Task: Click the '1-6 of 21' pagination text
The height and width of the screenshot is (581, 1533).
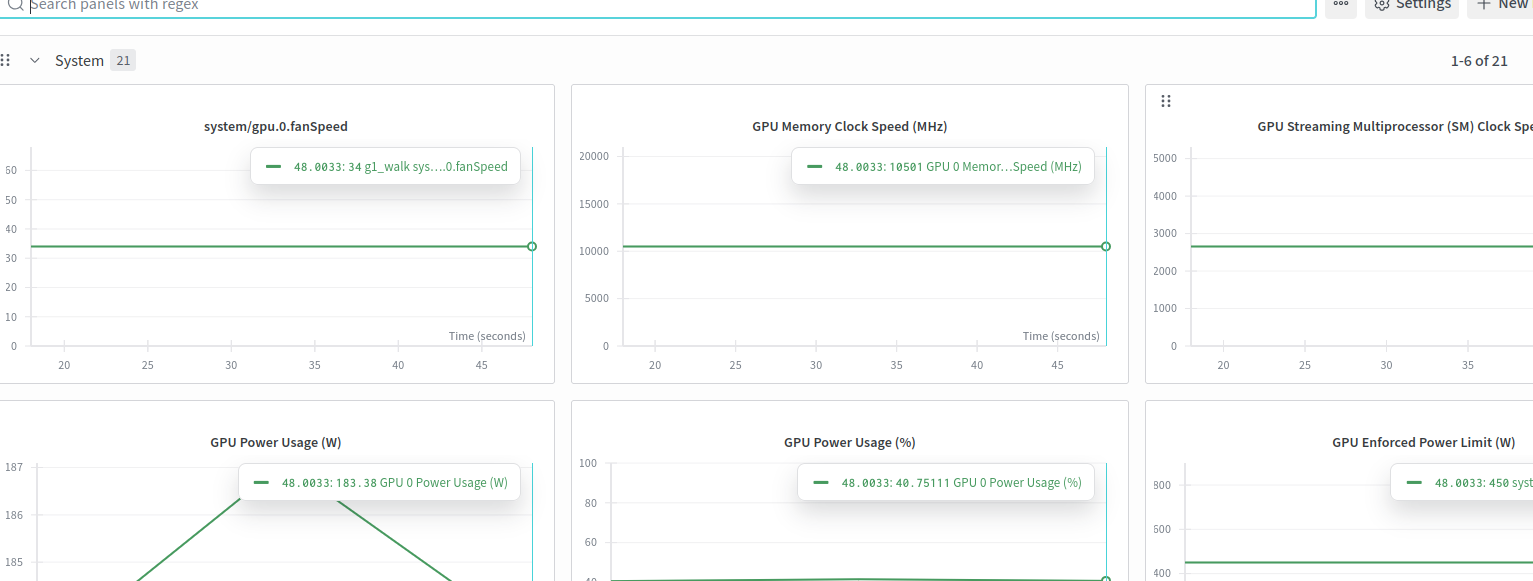Action: point(1479,61)
